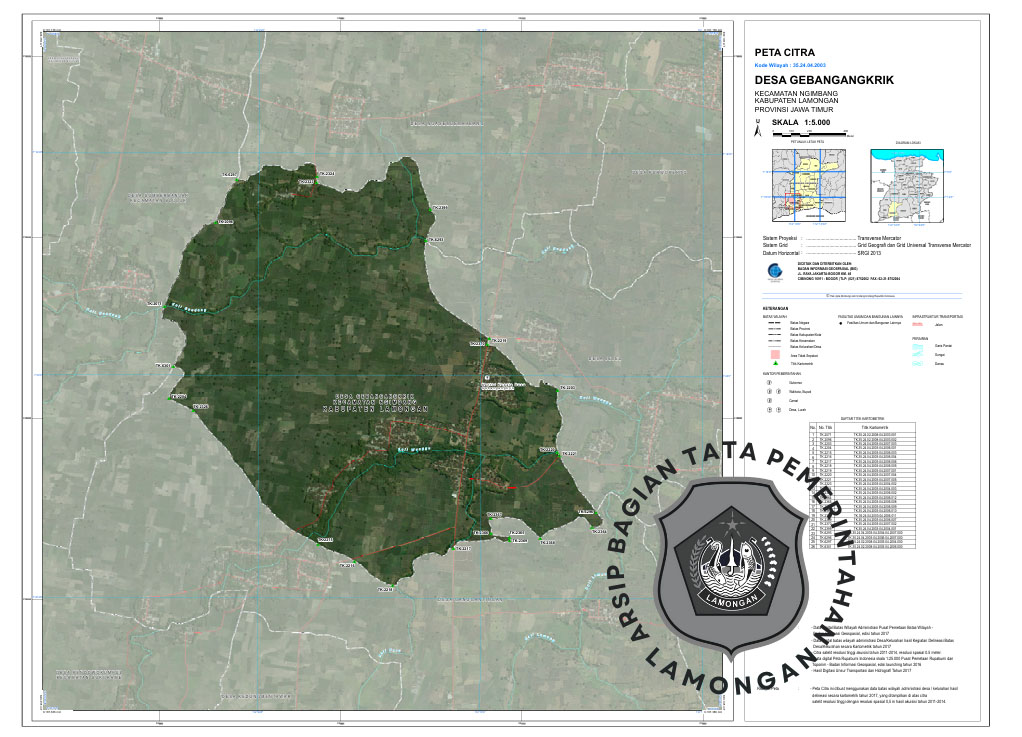
Task: Click the Kabupaten Lamongan label on the map
Action: (x=375, y=410)
